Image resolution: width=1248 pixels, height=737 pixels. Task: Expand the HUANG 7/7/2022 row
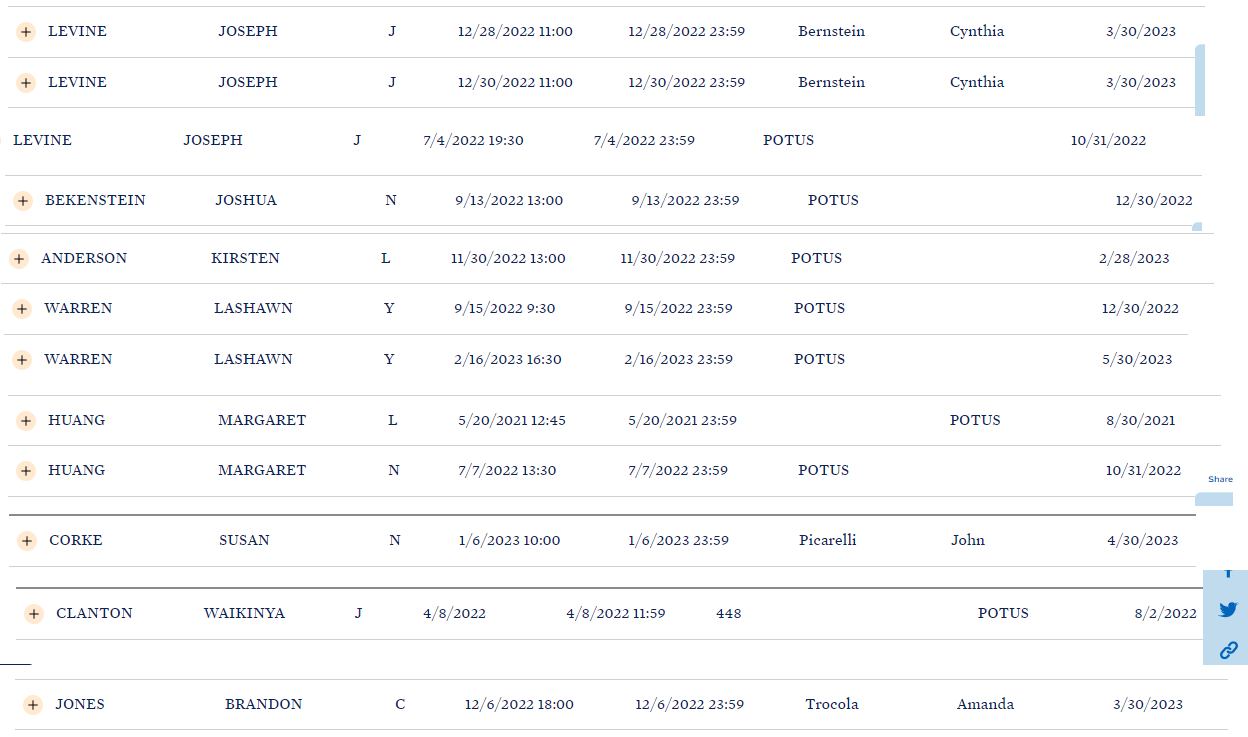(x=26, y=471)
